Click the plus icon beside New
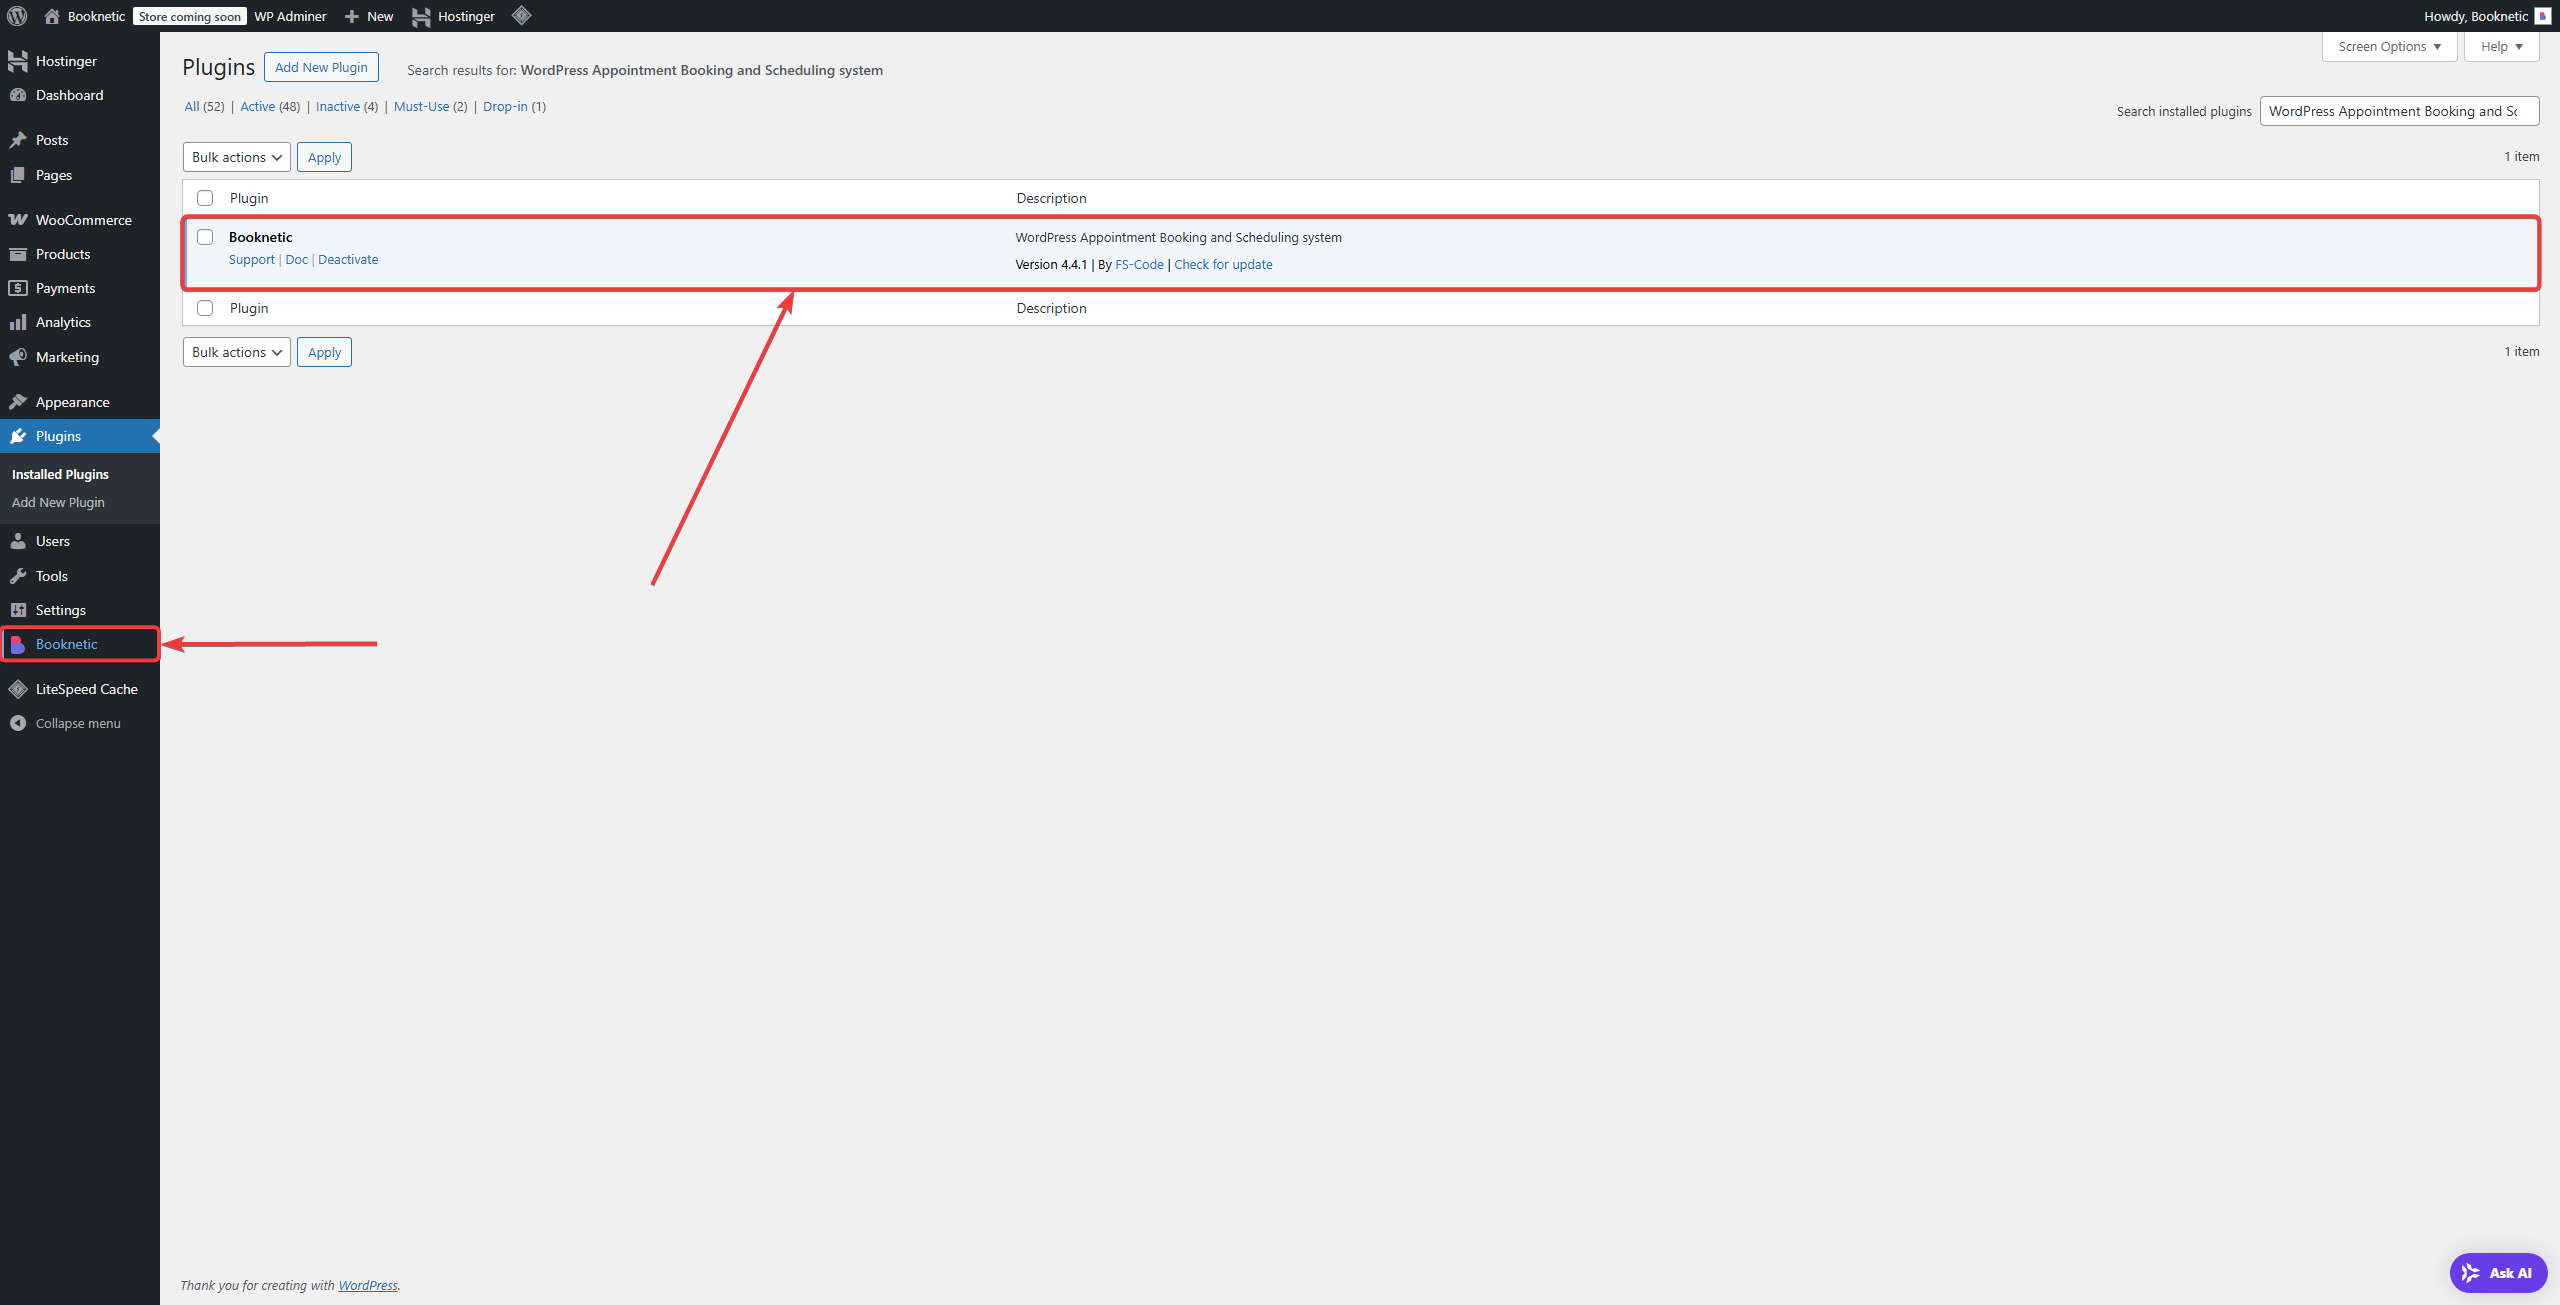The height and width of the screenshot is (1305, 2560). click(352, 16)
